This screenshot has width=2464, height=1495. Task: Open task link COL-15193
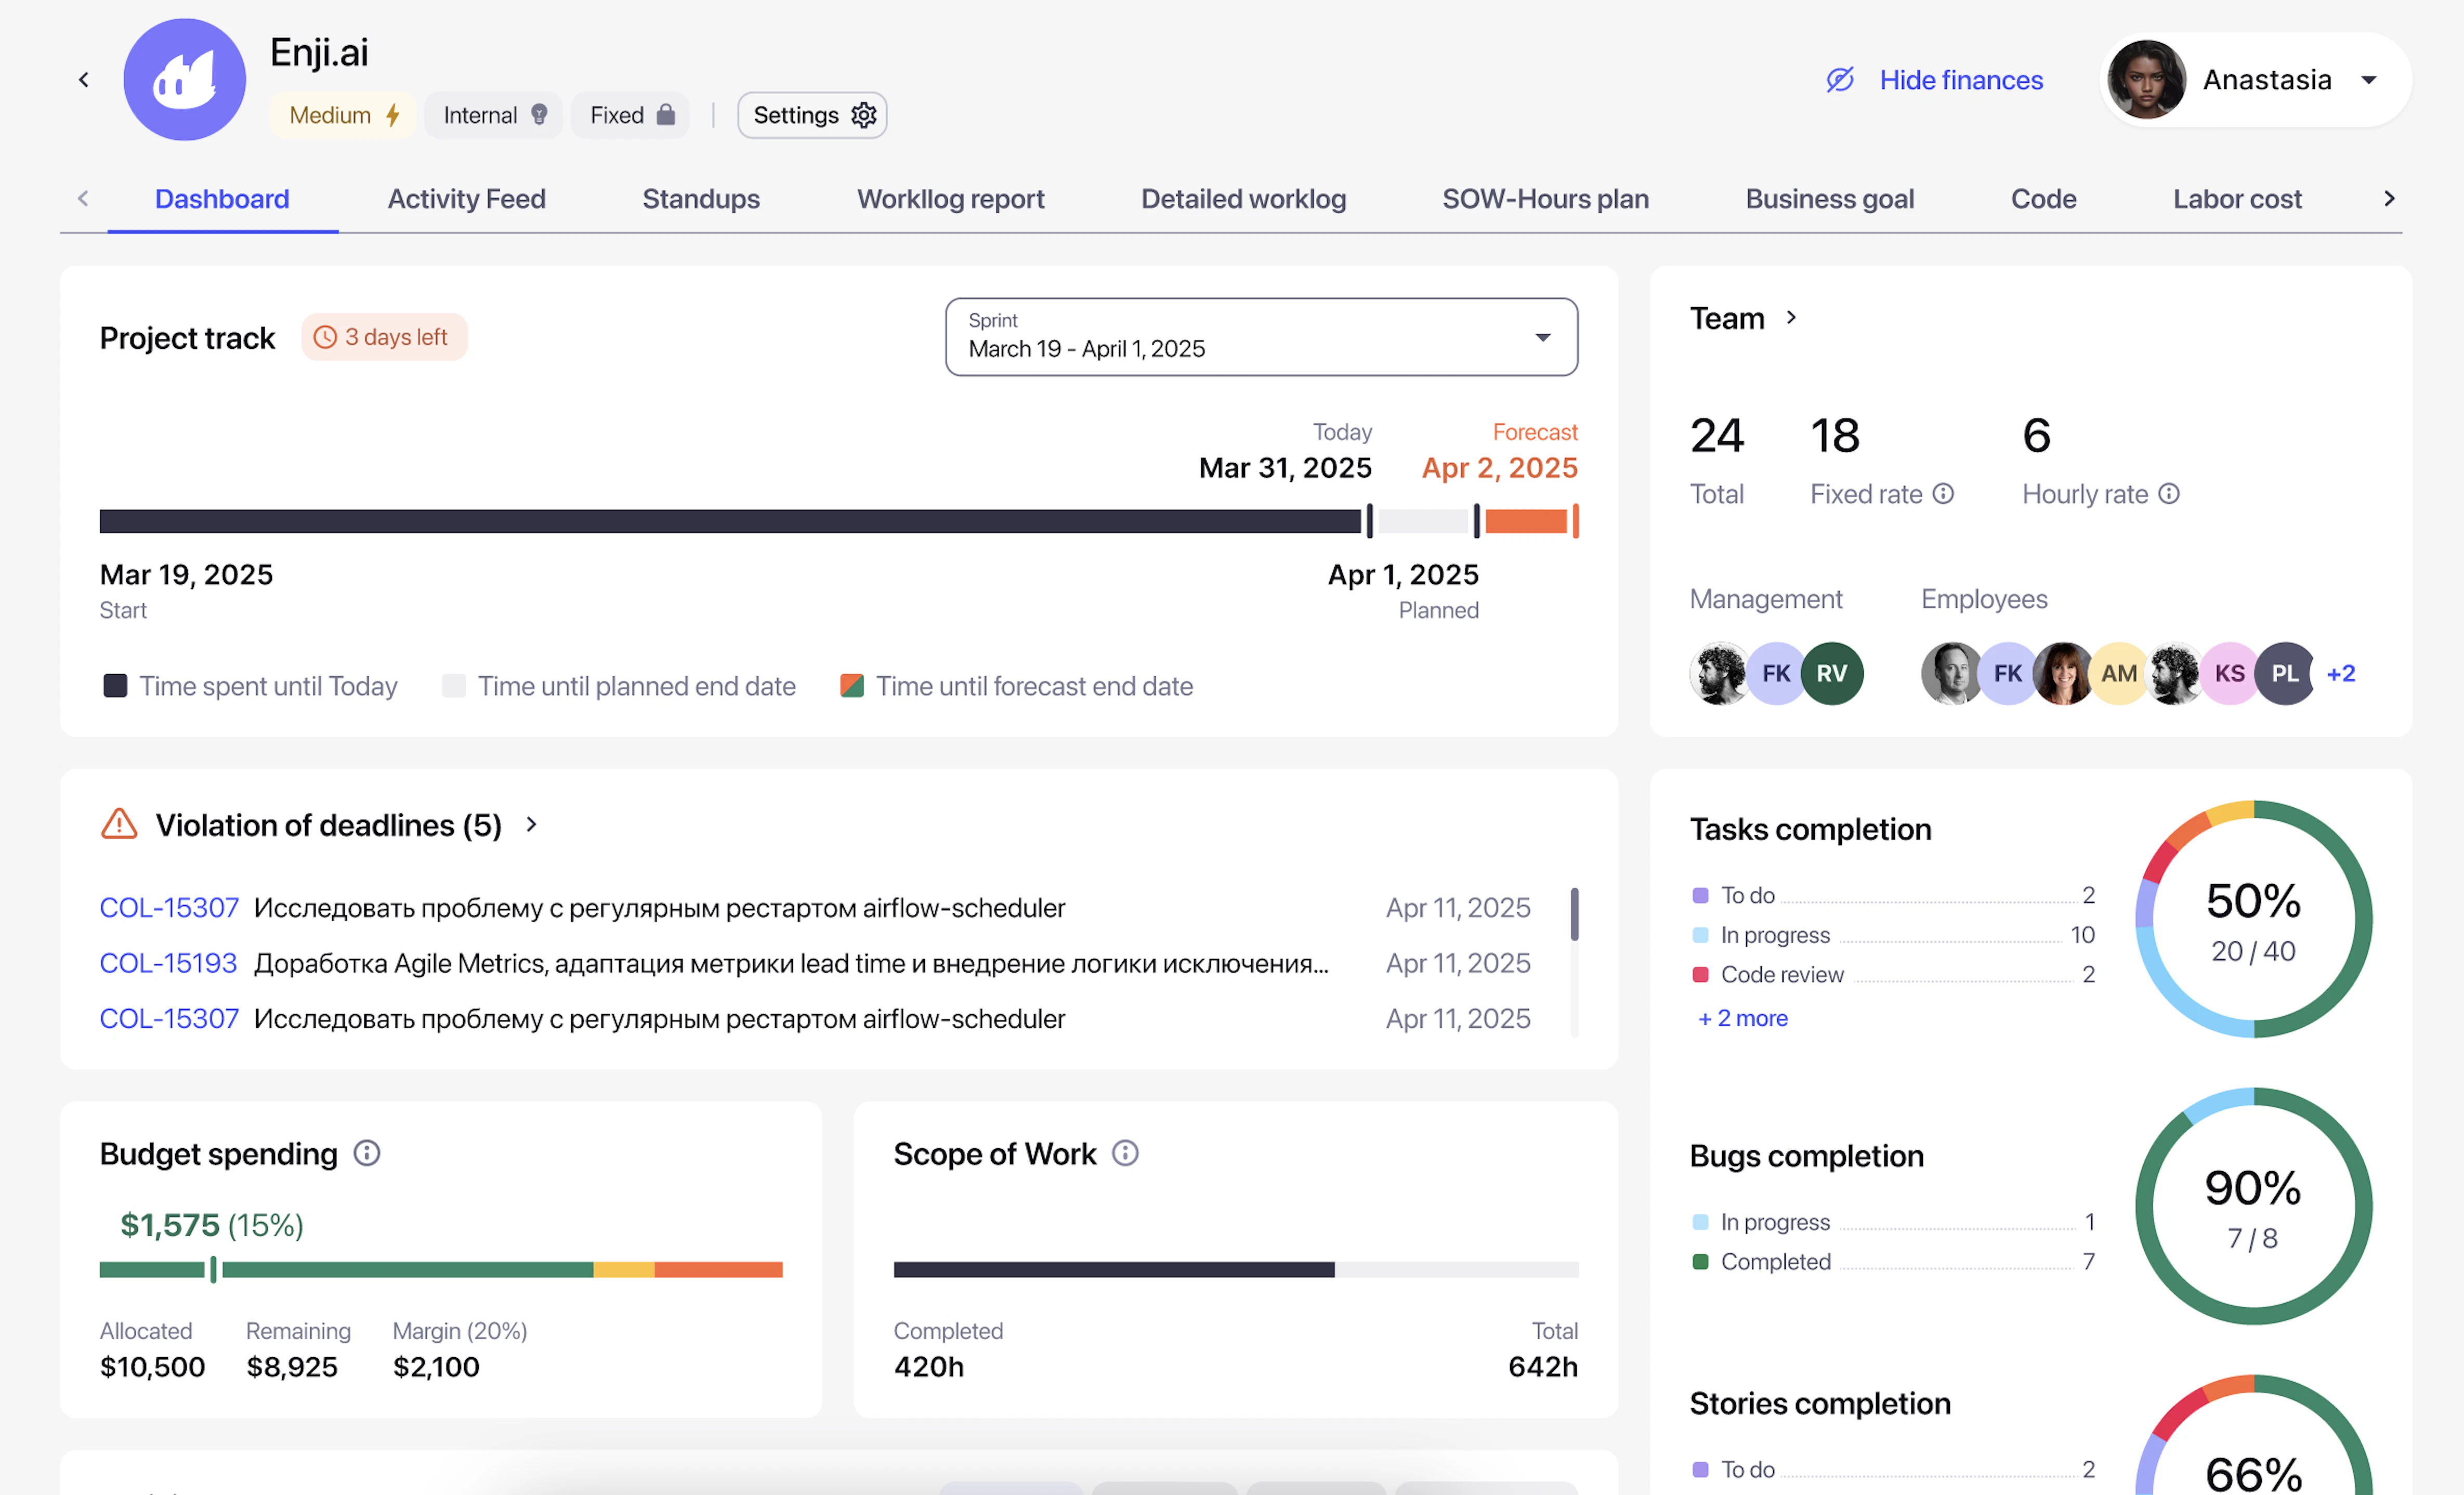coord(168,963)
